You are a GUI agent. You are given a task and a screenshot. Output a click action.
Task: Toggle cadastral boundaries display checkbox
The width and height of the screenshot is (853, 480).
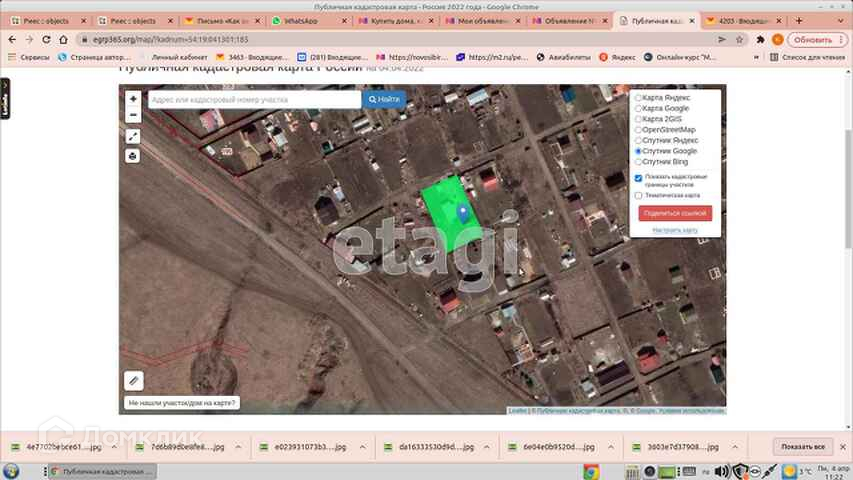point(640,178)
